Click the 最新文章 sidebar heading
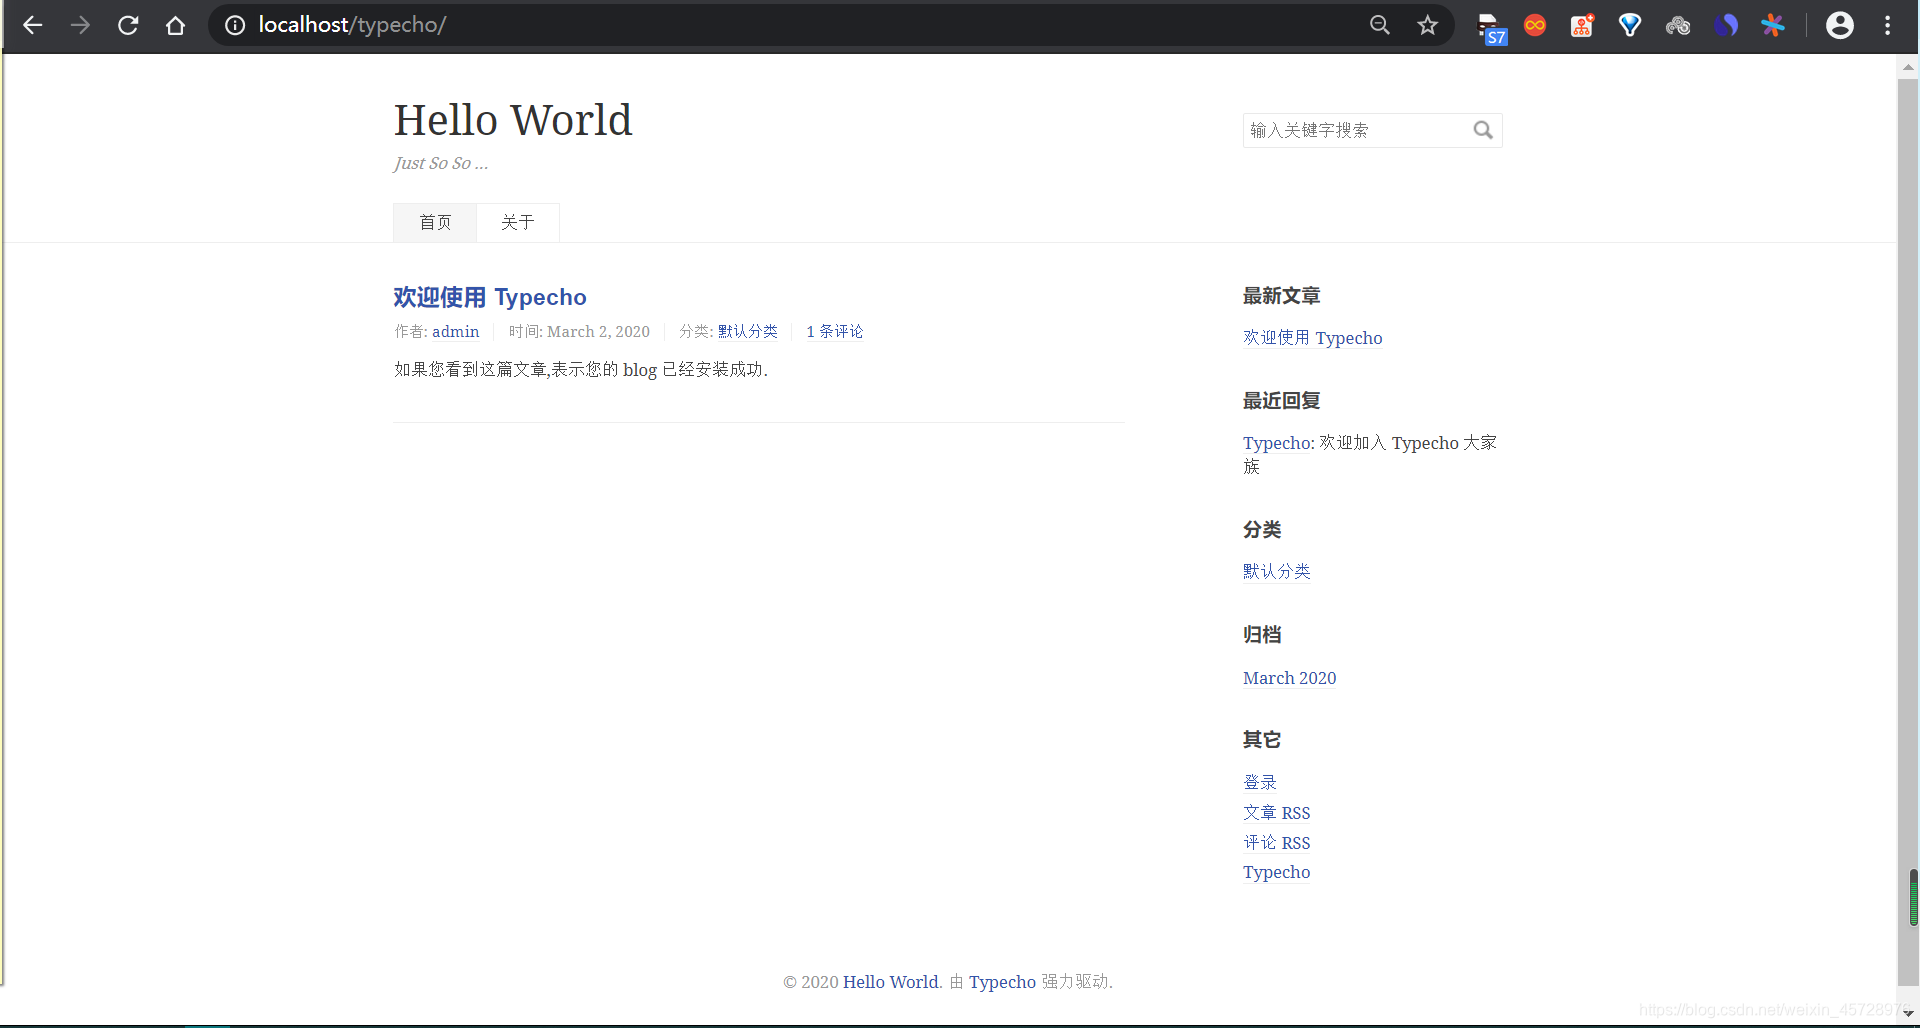Image resolution: width=1920 pixels, height=1028 pixels. click(1282, 296)
